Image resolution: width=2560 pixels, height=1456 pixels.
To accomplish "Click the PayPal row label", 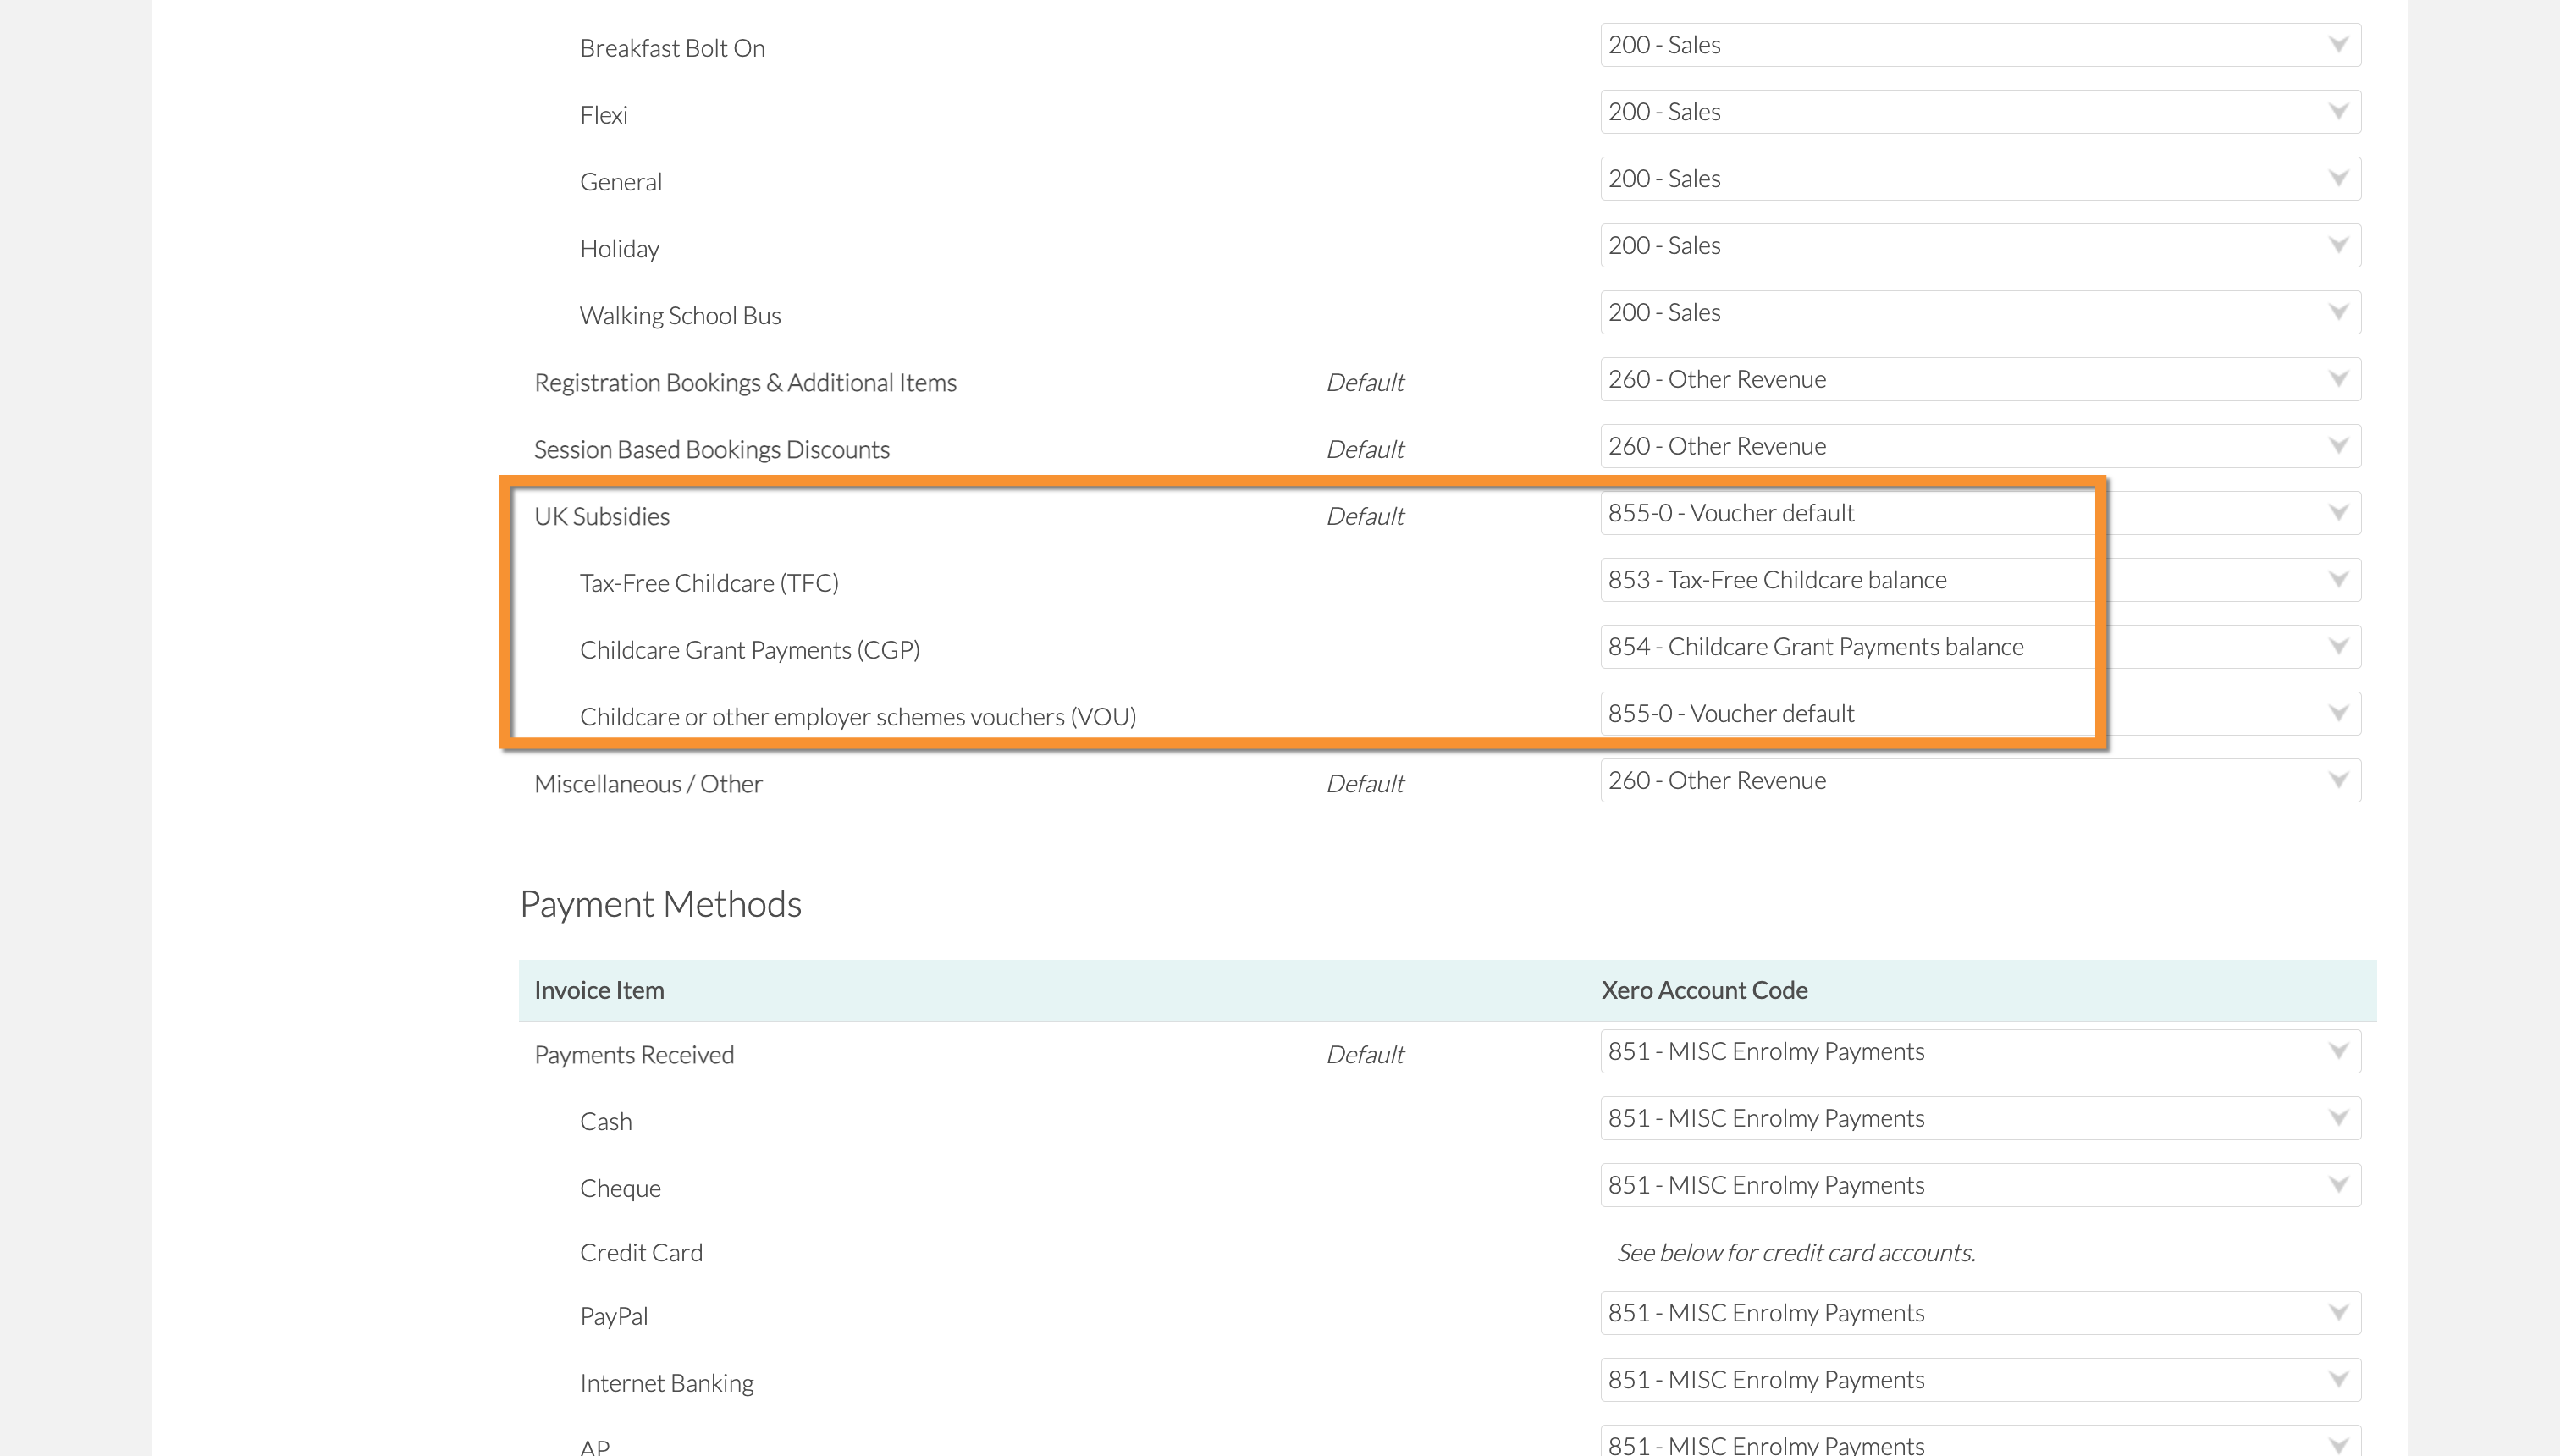I will click(x=614, y=1317).
